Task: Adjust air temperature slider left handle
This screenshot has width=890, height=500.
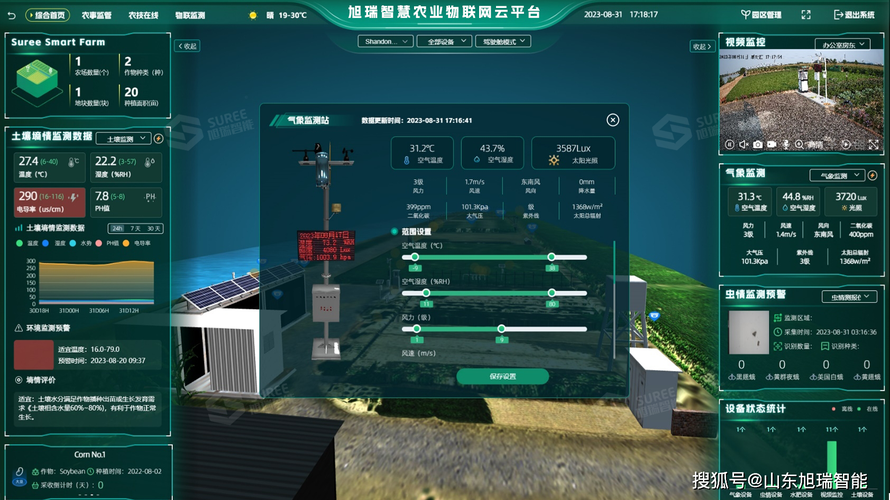Action: (x=414, y=257)
